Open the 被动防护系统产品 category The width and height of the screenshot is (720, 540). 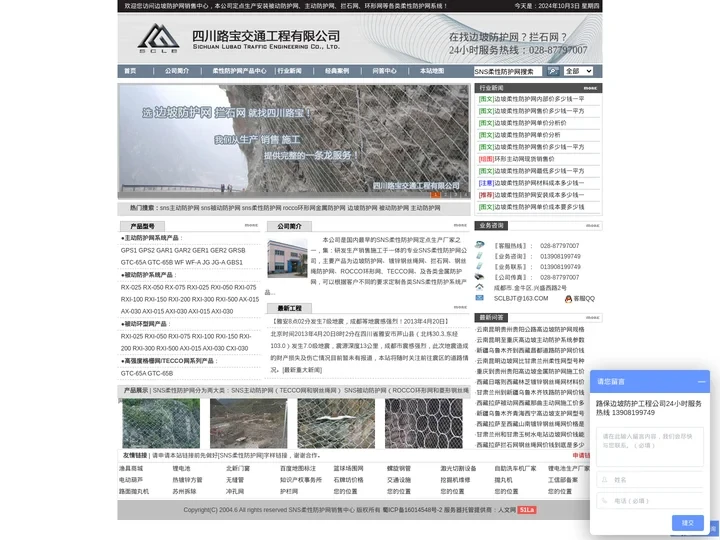(x=148, y=275)
